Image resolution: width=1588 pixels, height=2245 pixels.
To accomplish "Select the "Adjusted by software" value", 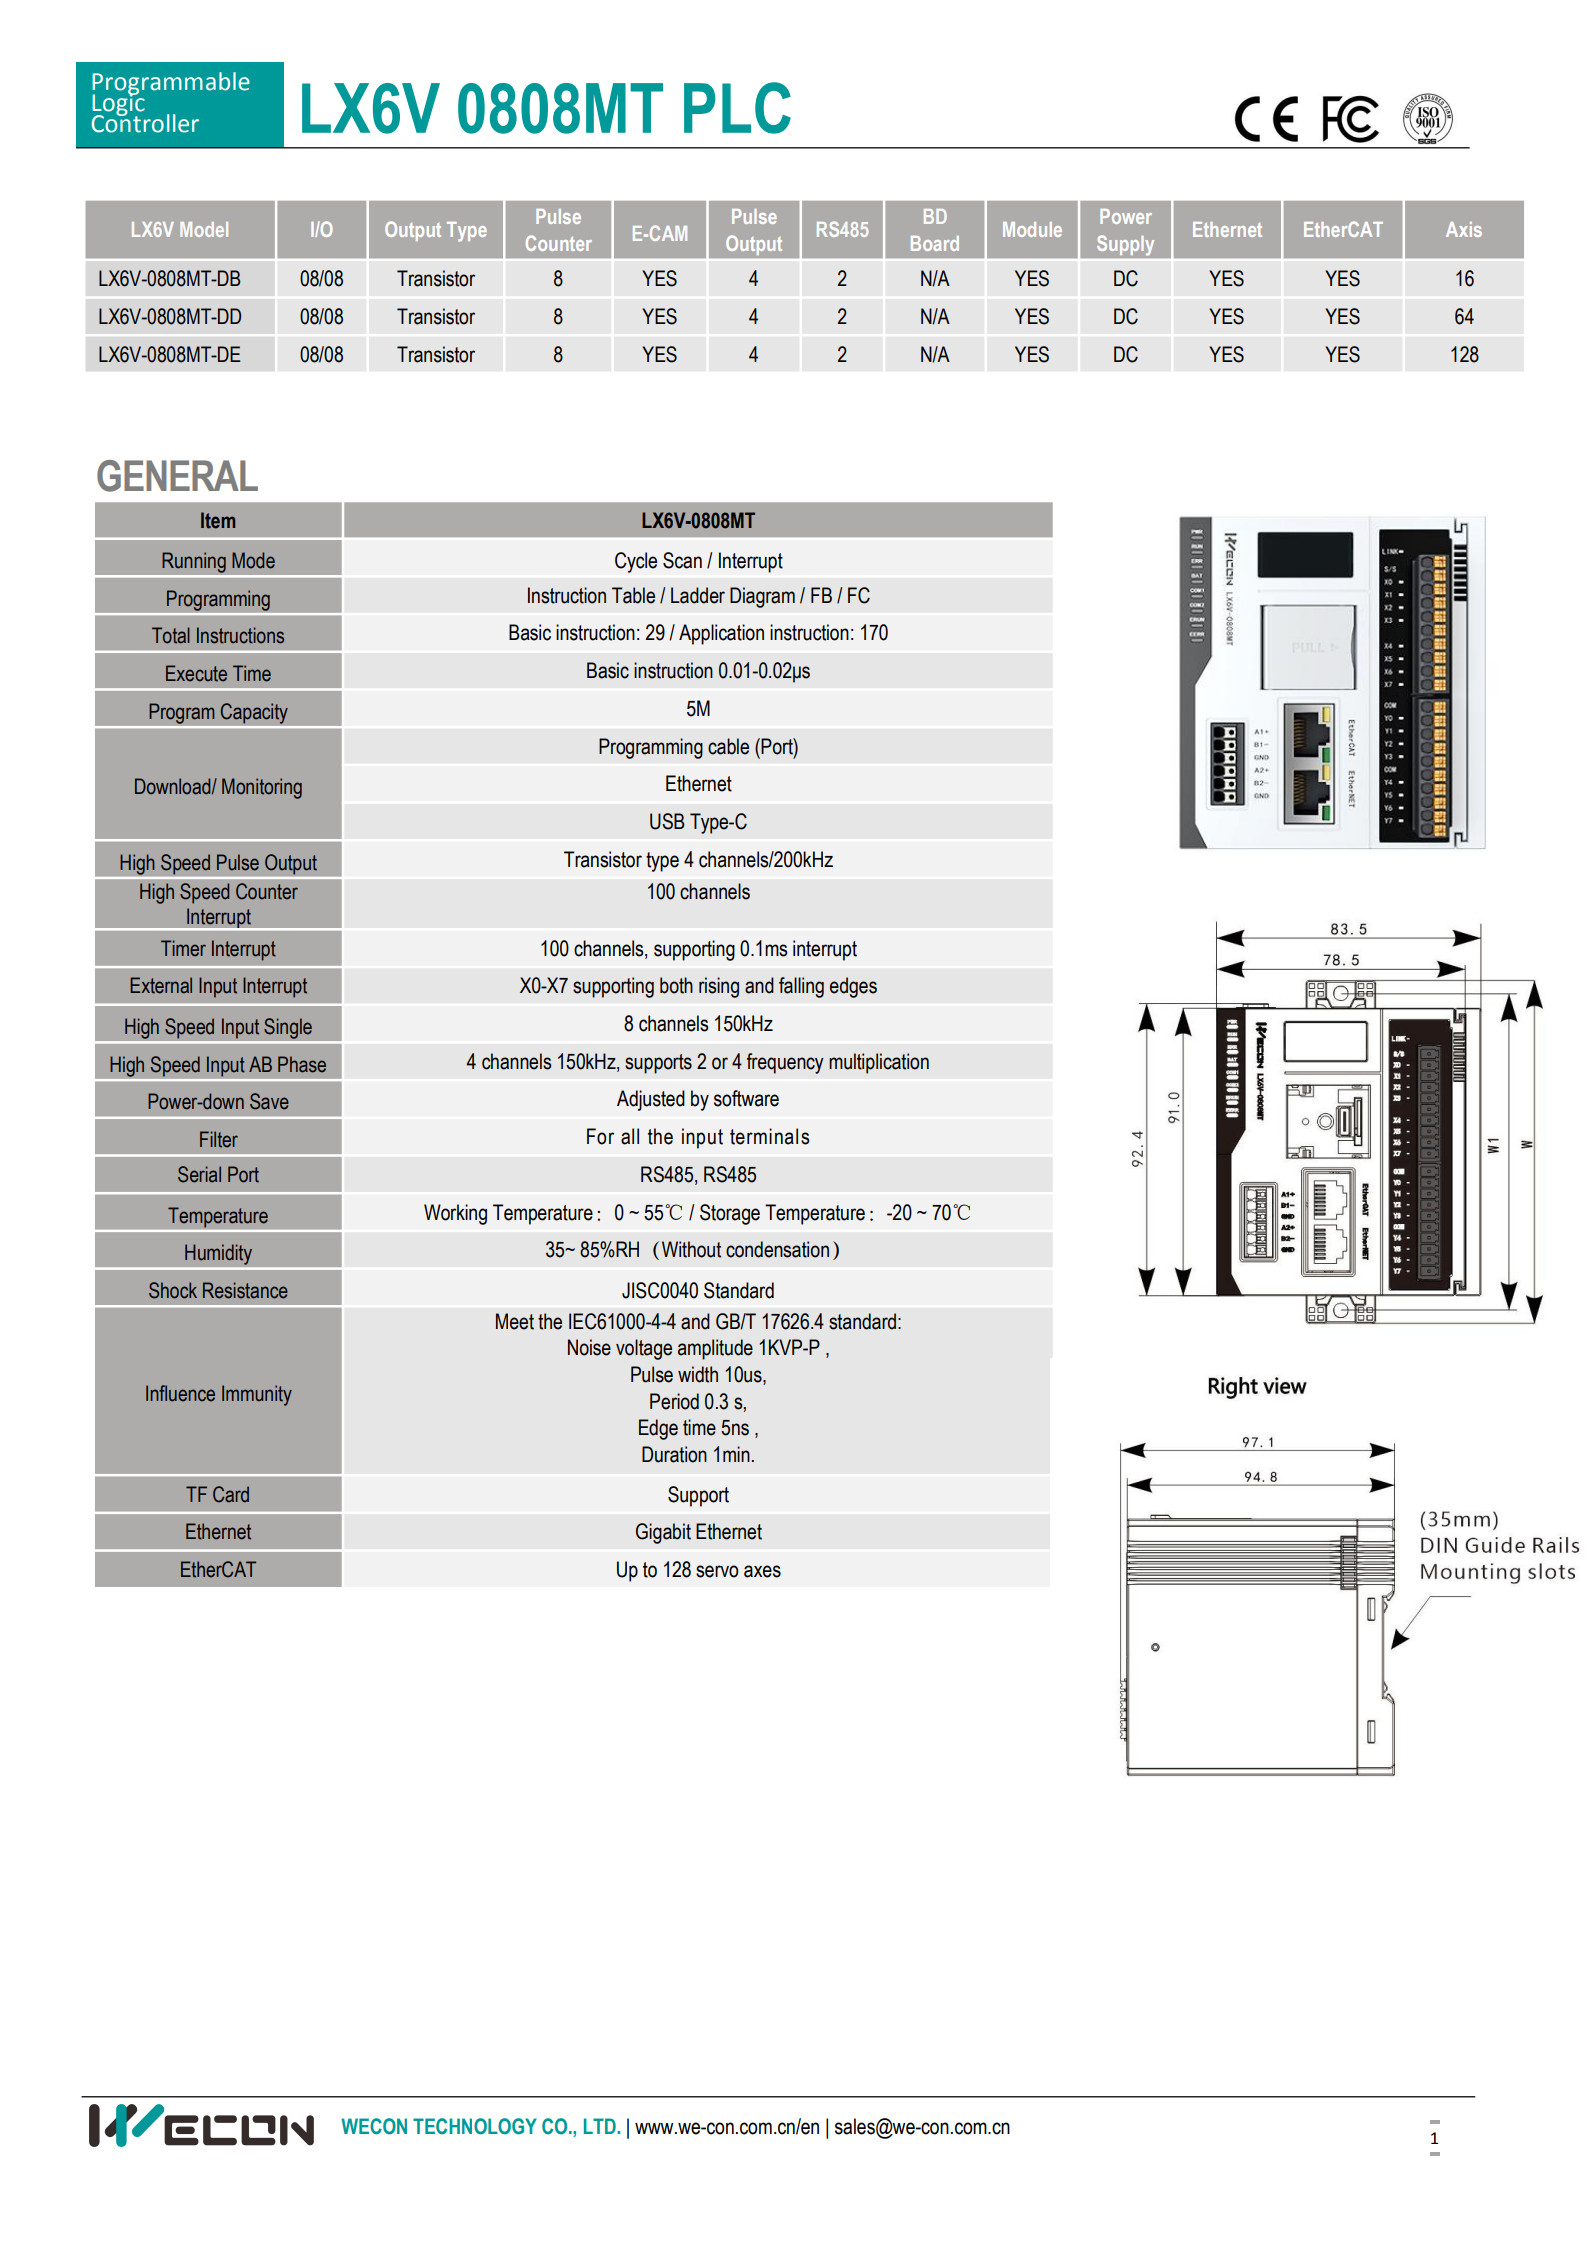I will tap(698, 1099).
